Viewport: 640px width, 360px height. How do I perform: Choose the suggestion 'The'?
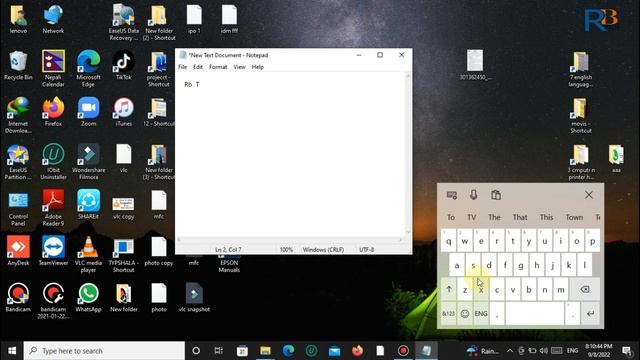494,217
